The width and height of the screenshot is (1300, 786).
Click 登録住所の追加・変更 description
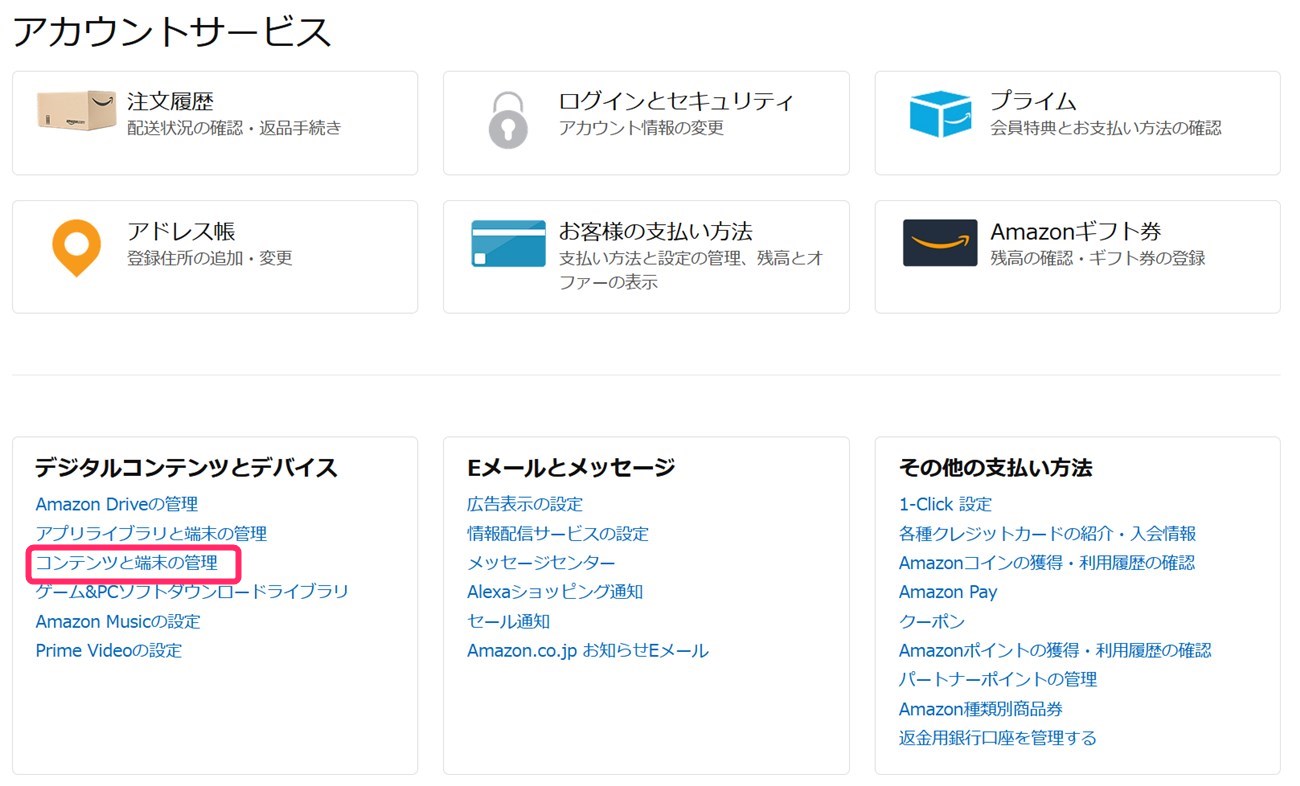[210, 258]
